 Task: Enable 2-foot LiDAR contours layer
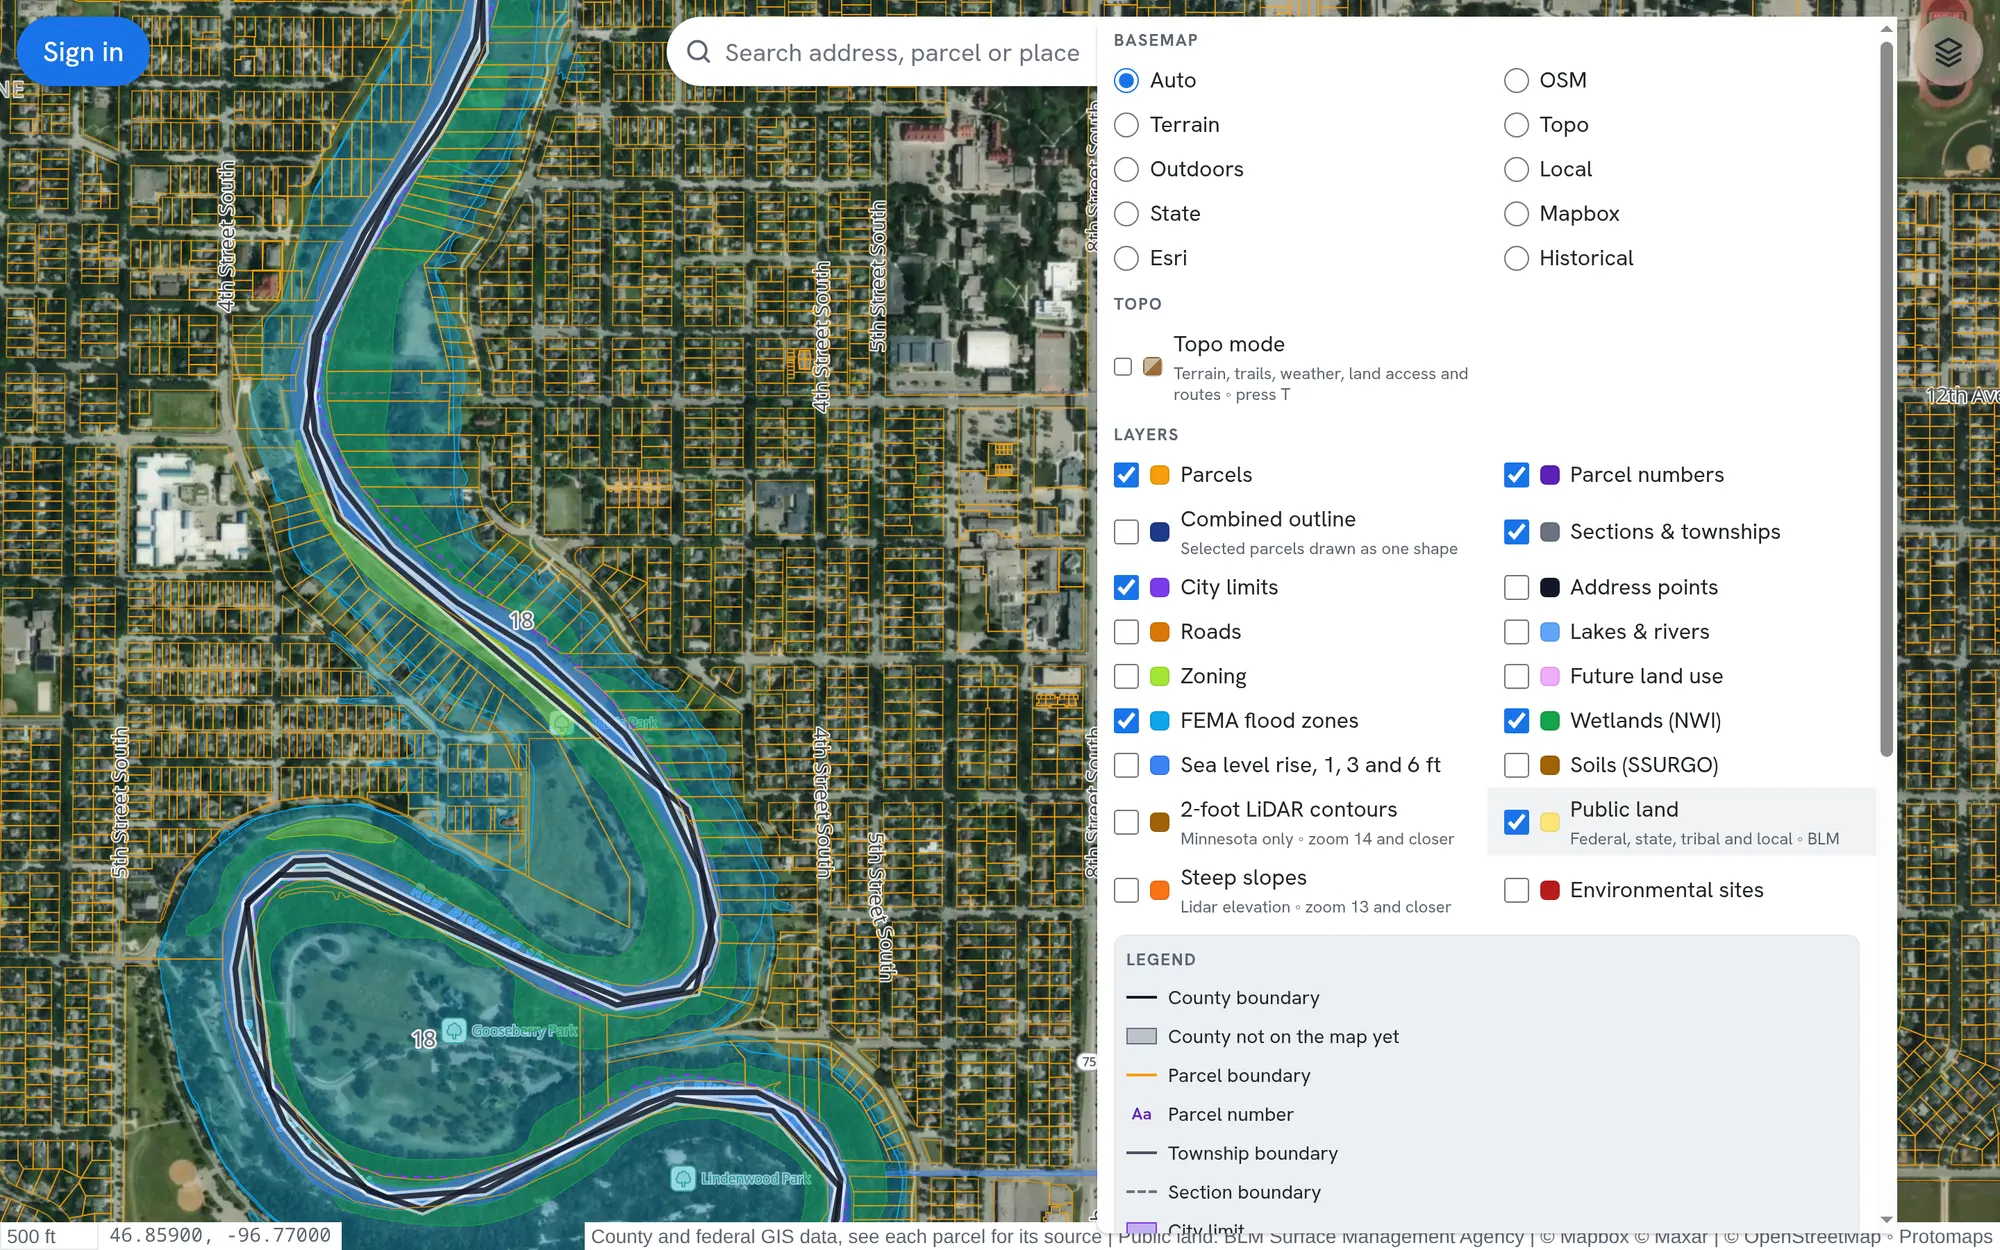[1126, 822]
